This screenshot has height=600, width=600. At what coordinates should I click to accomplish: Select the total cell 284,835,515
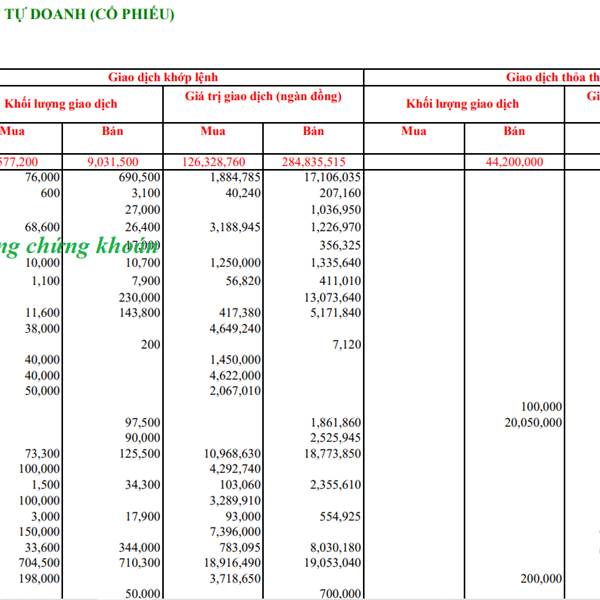(x=314, y=162)
